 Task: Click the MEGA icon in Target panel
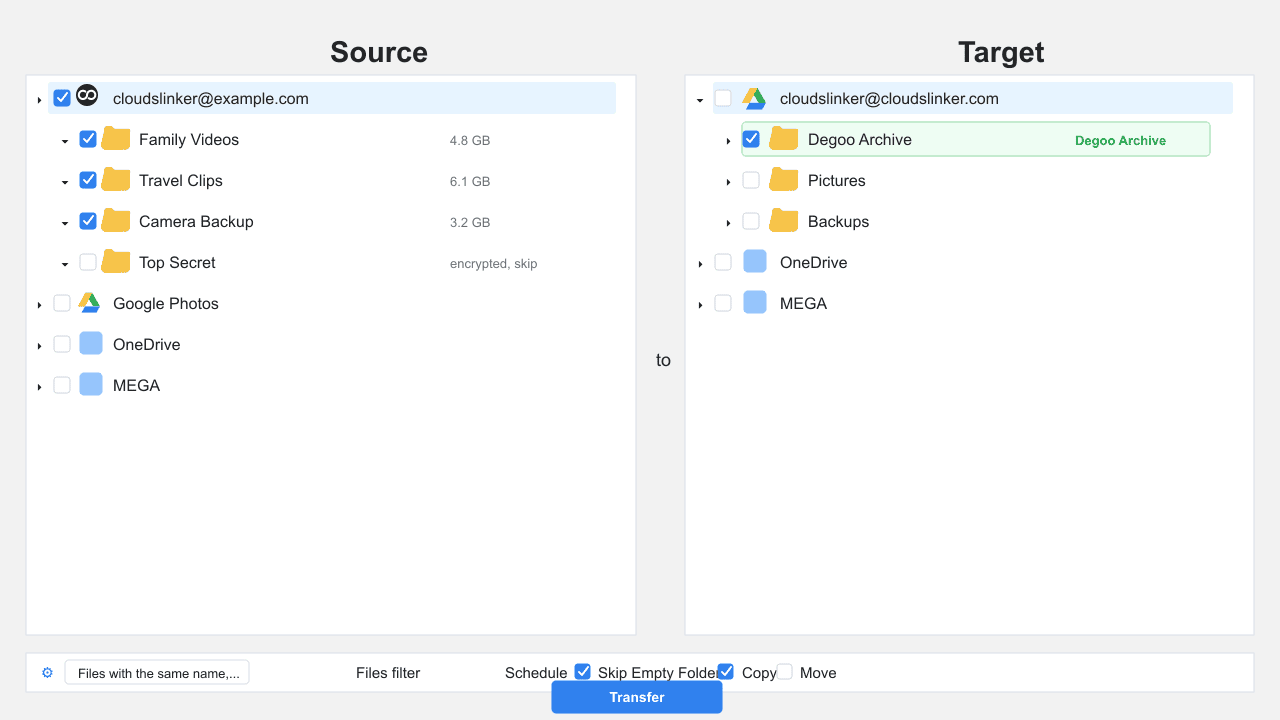(x=755, y=303)
